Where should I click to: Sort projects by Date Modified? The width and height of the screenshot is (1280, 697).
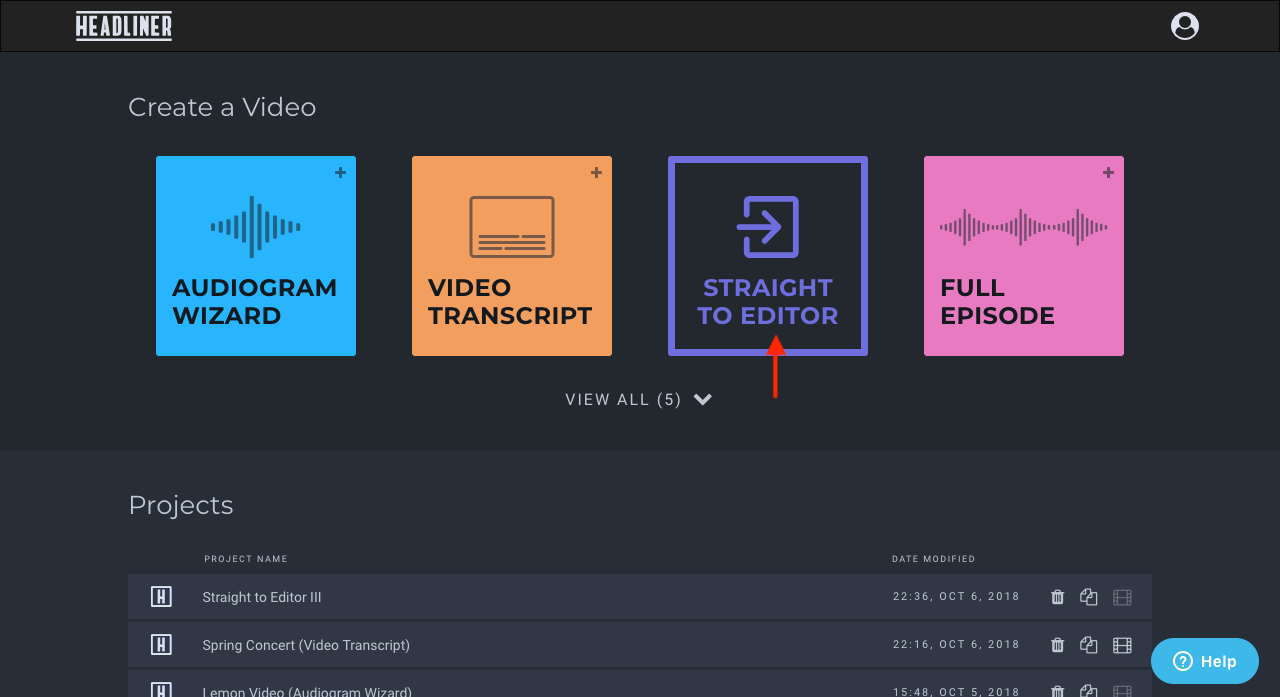tap(933, 559)
